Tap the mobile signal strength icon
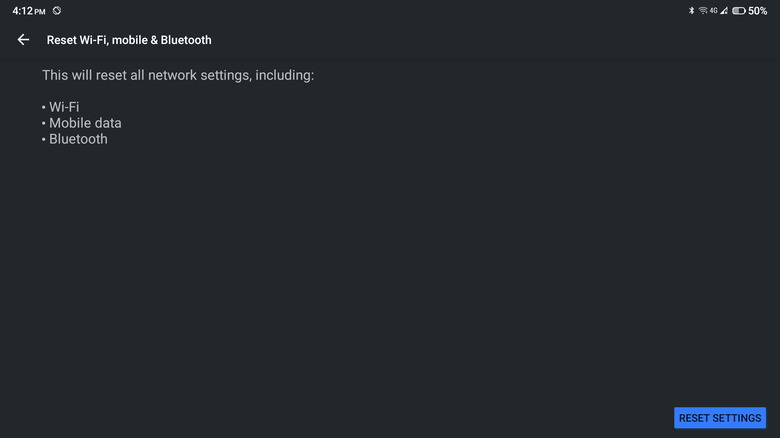This screenshot has width=780, height=438. point(724,11)
